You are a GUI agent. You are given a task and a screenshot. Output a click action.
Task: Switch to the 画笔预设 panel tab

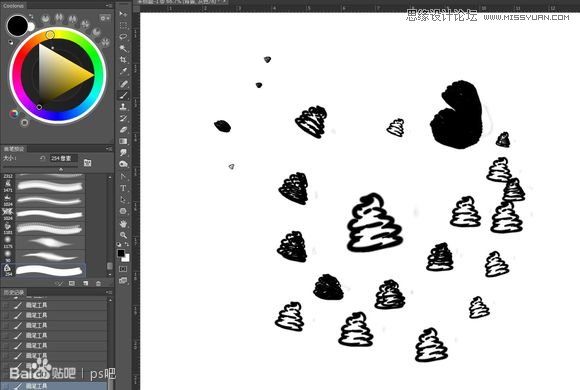tap(14, 148)
